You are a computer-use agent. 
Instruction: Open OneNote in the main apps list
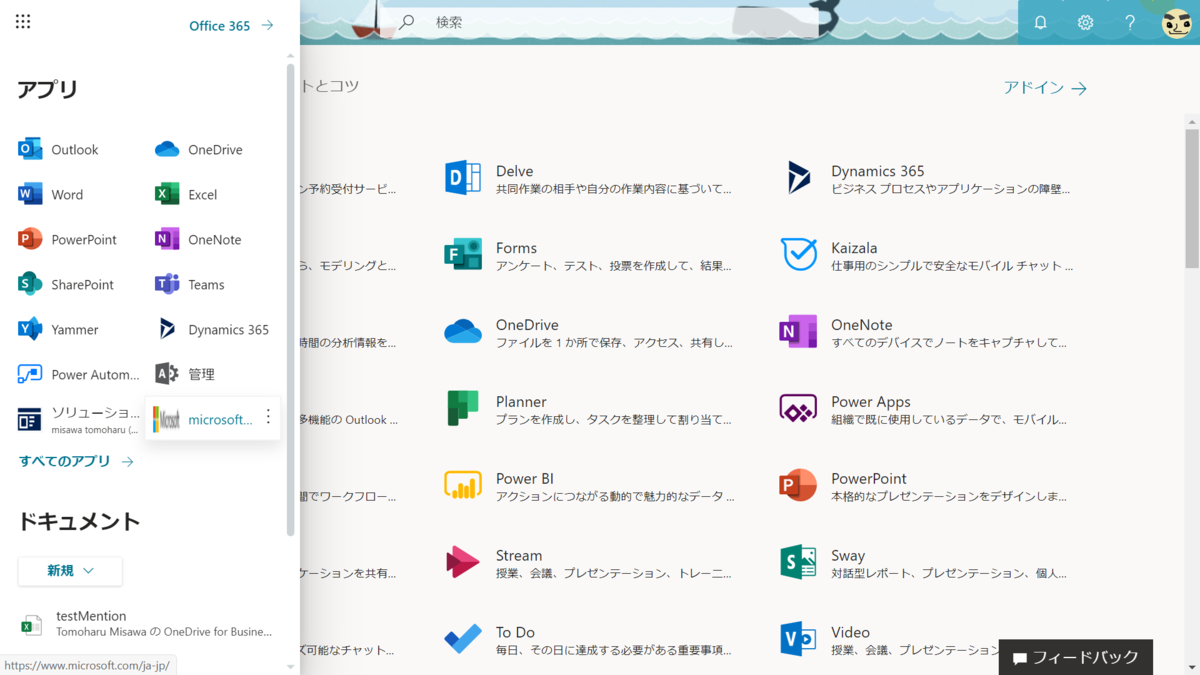pyautogui.click(x=925, y=333)
